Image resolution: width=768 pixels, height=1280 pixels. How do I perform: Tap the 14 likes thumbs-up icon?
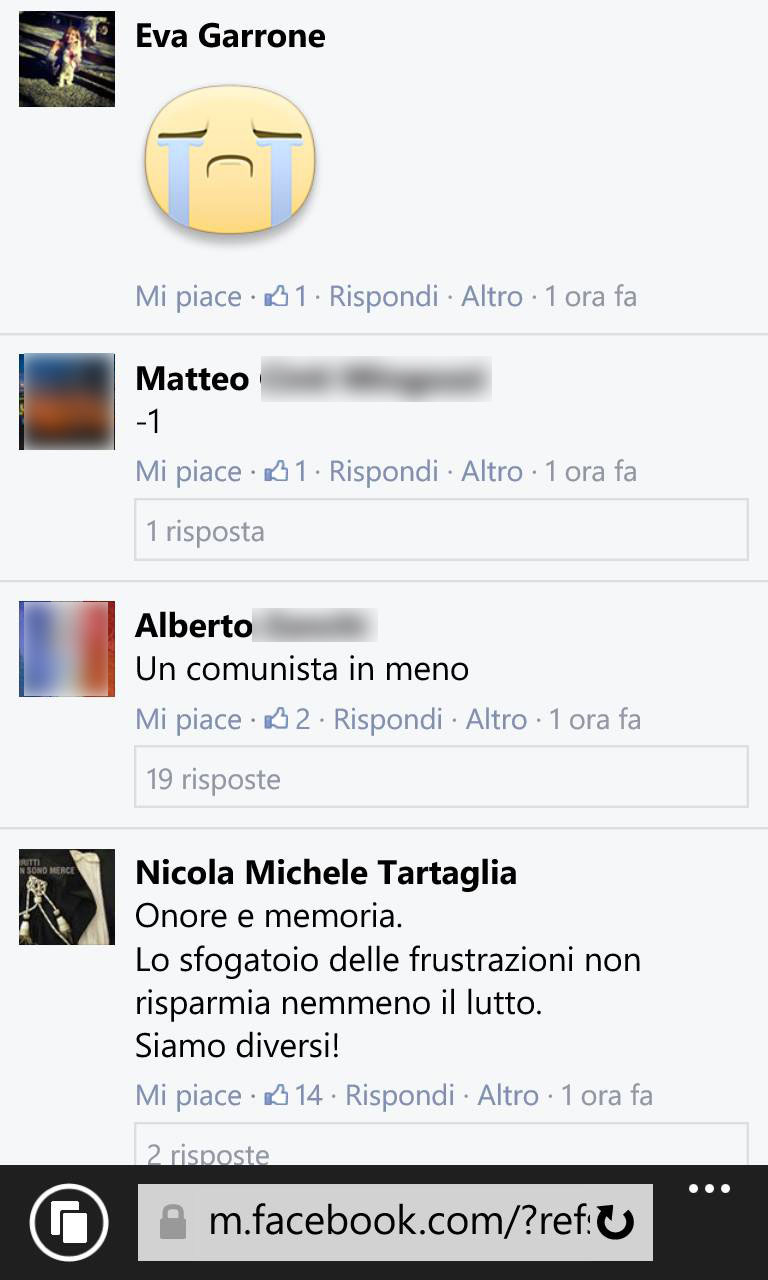[x=277, y=1096]
